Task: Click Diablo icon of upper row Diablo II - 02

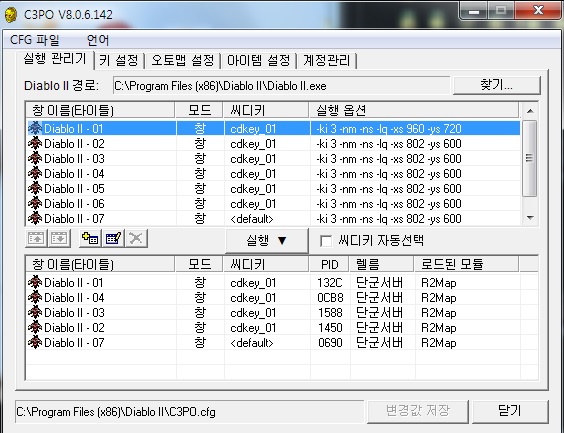Action: (35, 143)
